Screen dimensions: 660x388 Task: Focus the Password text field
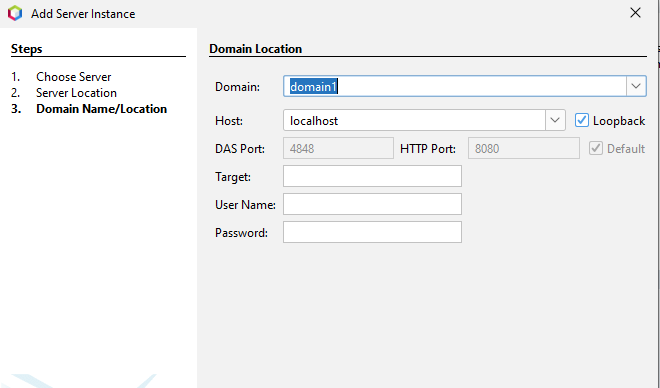coord(372,232)
